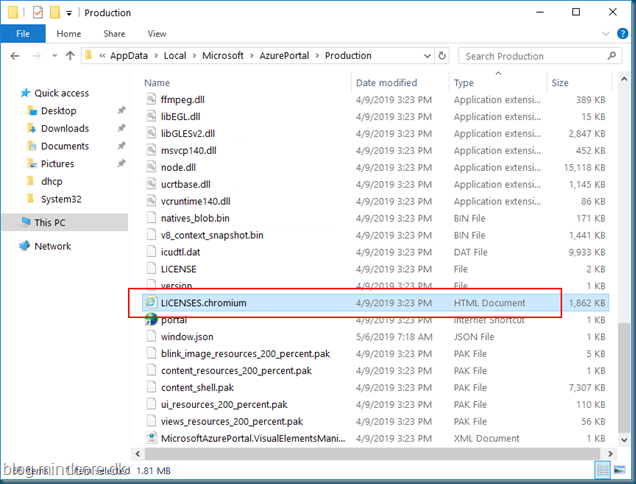The height and width of the screenshot is (484, 636).
Task: Select the libEGL.dll file icon
Action: 151,116
